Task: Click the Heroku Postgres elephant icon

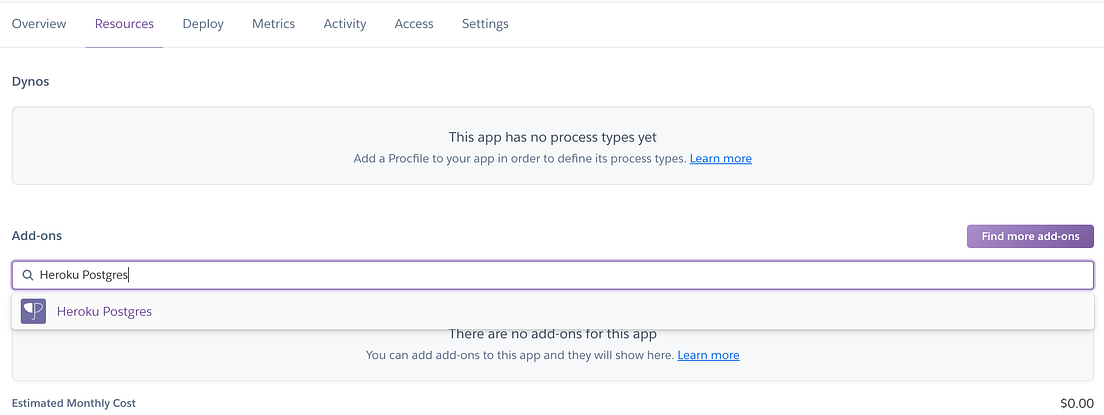Action: pyautogui.click(x=33, y=311)
